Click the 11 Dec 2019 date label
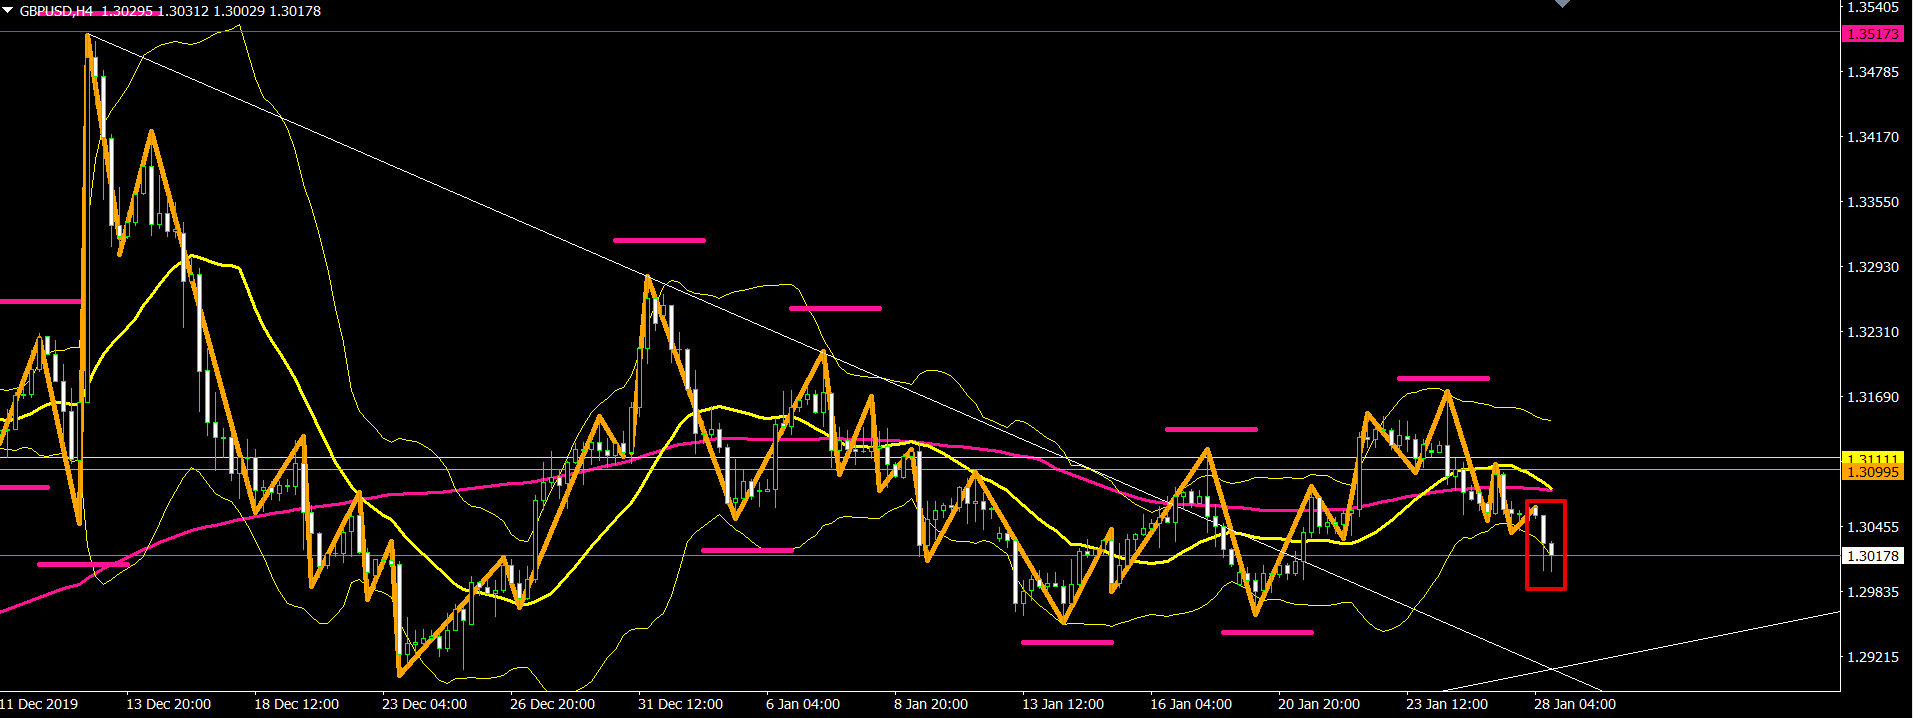This screenshot has height=718, width=1913. pos(39,704)
